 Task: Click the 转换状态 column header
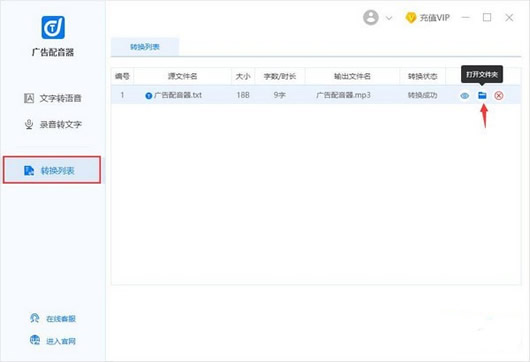[x=423, y=76]
